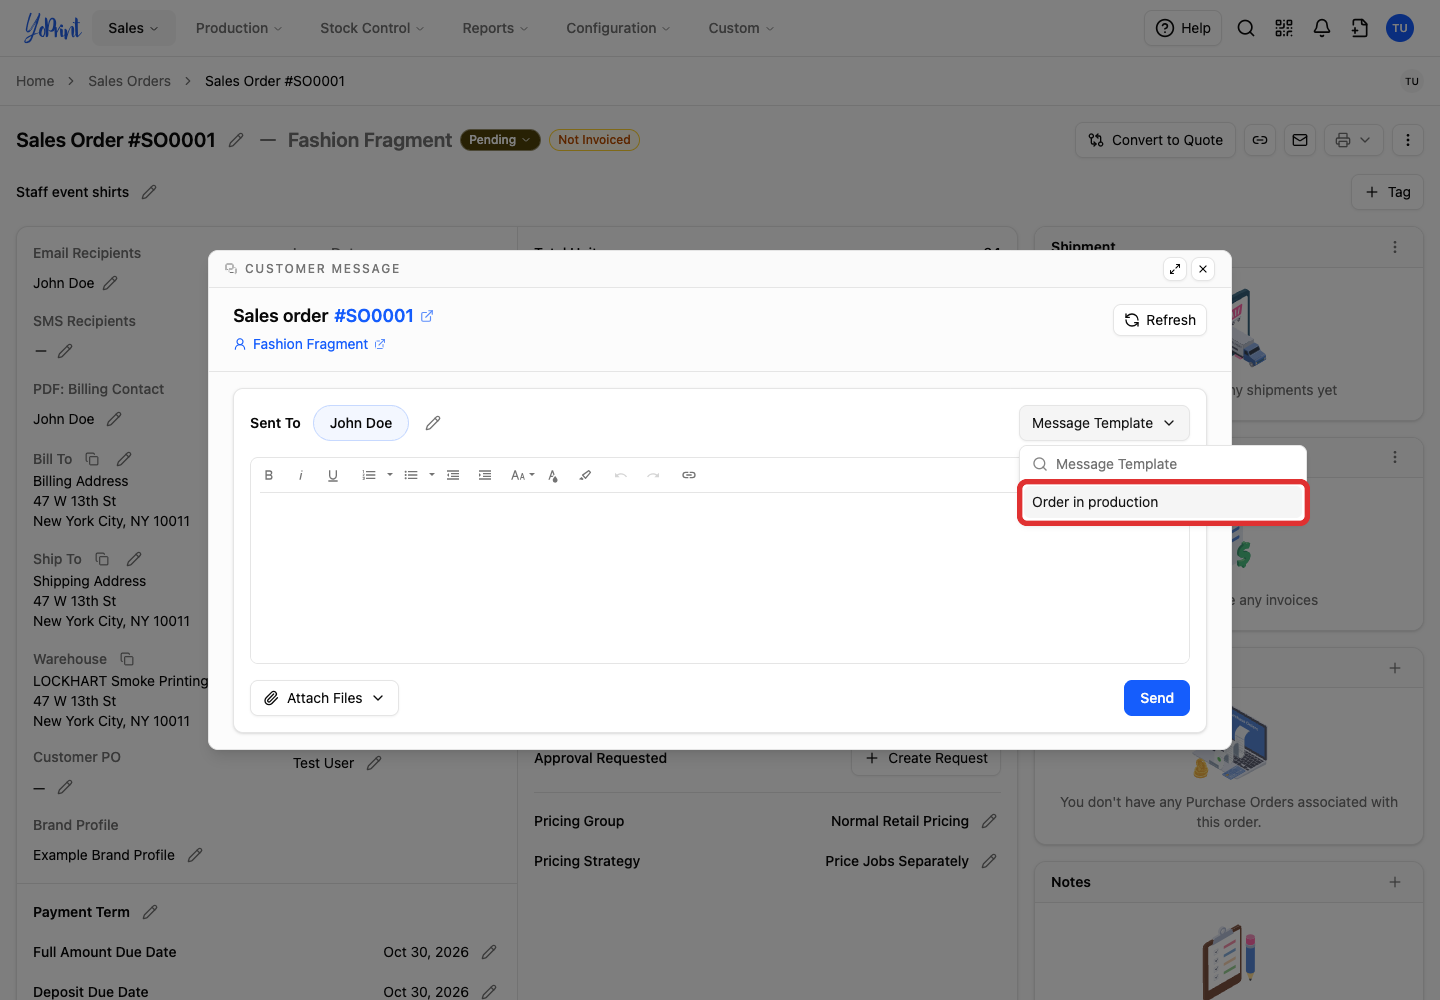Apply bold formatting in the message editor
The image size is (1440, 1000).
pos(269,475)
